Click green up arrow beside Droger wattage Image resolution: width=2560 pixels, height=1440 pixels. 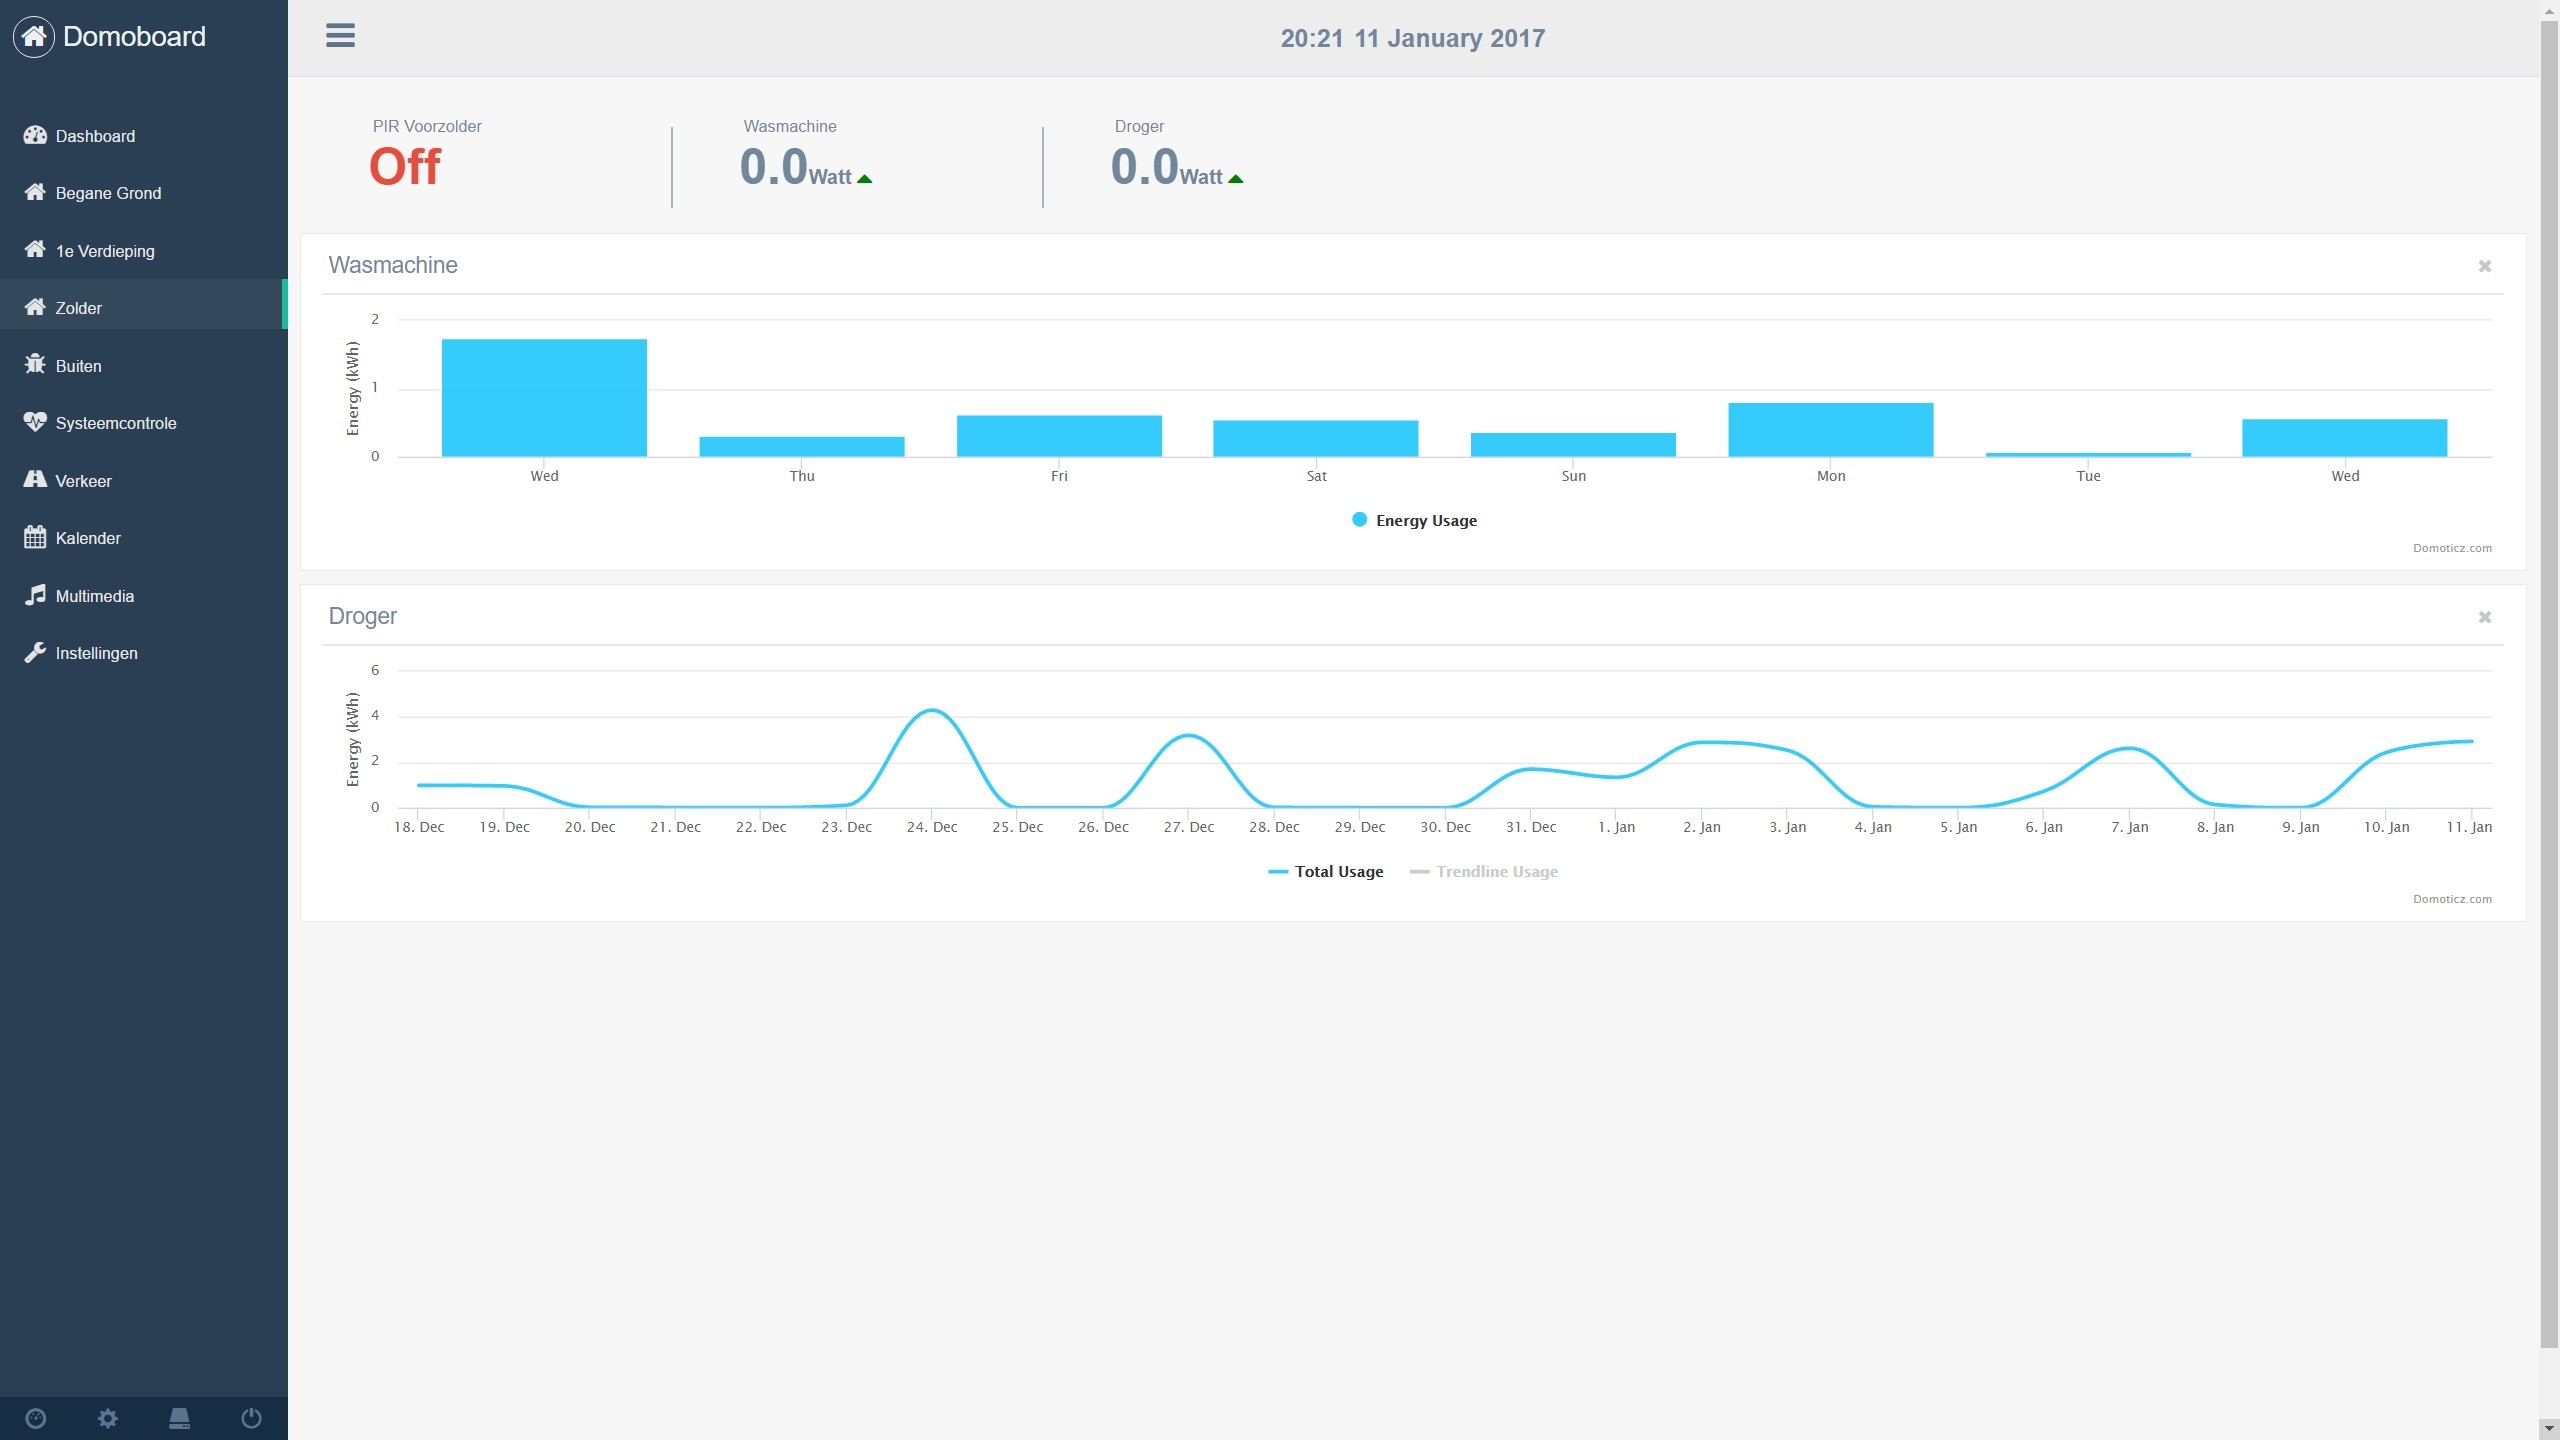pos(1236,179)
